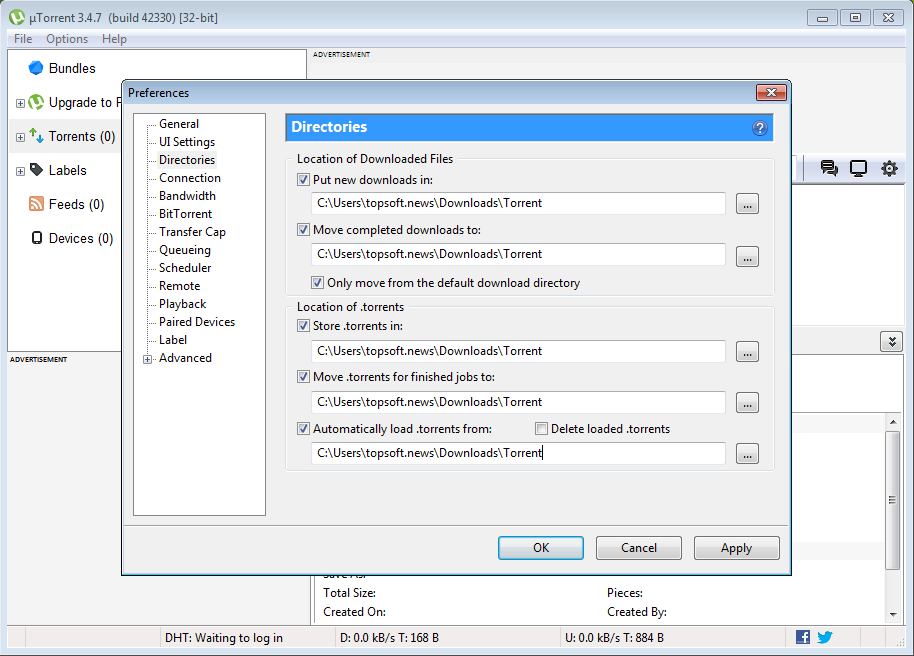
Task: Select Scheduler in preferences tree
Action: [185, 268]
